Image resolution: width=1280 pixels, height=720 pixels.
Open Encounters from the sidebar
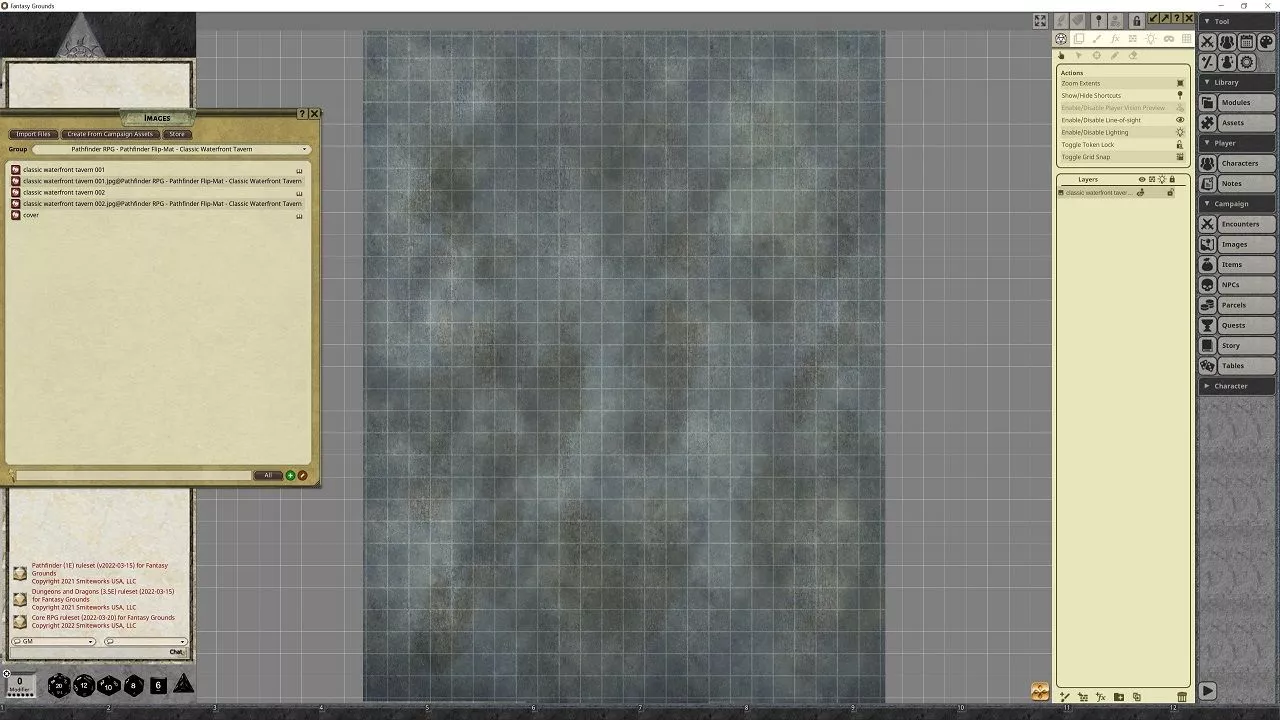(1237, 224)
